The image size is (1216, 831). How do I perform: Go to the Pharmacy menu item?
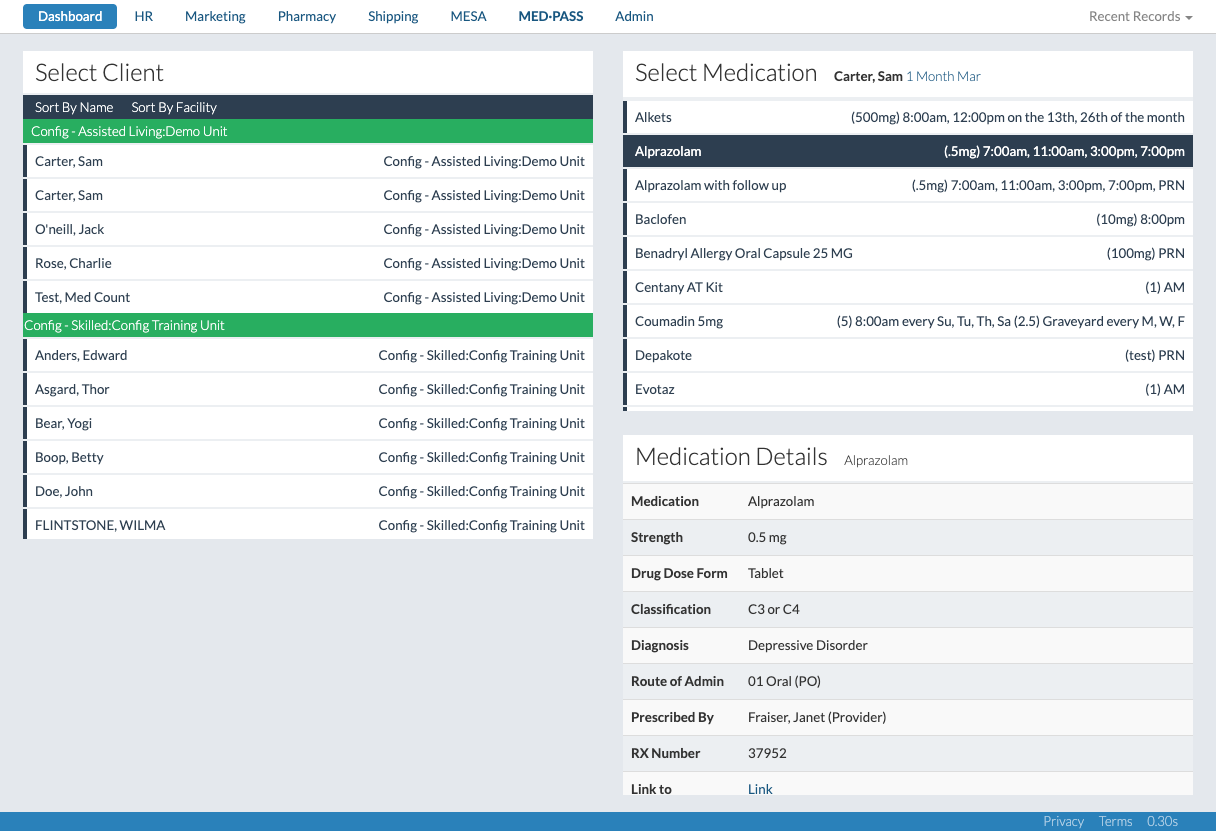(306, 17)
